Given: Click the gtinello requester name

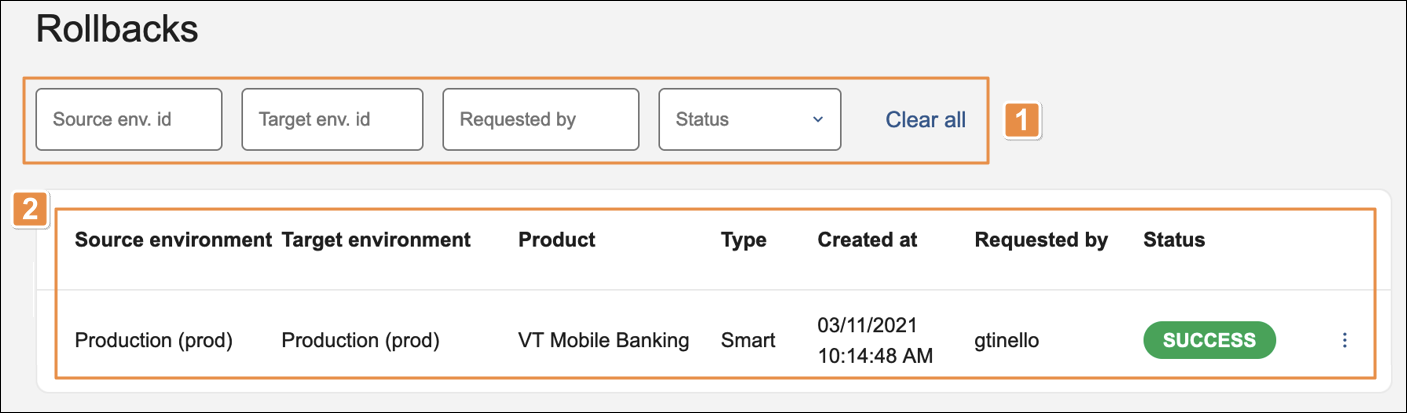Looking at the screenshot, I should pos(1007,341).
